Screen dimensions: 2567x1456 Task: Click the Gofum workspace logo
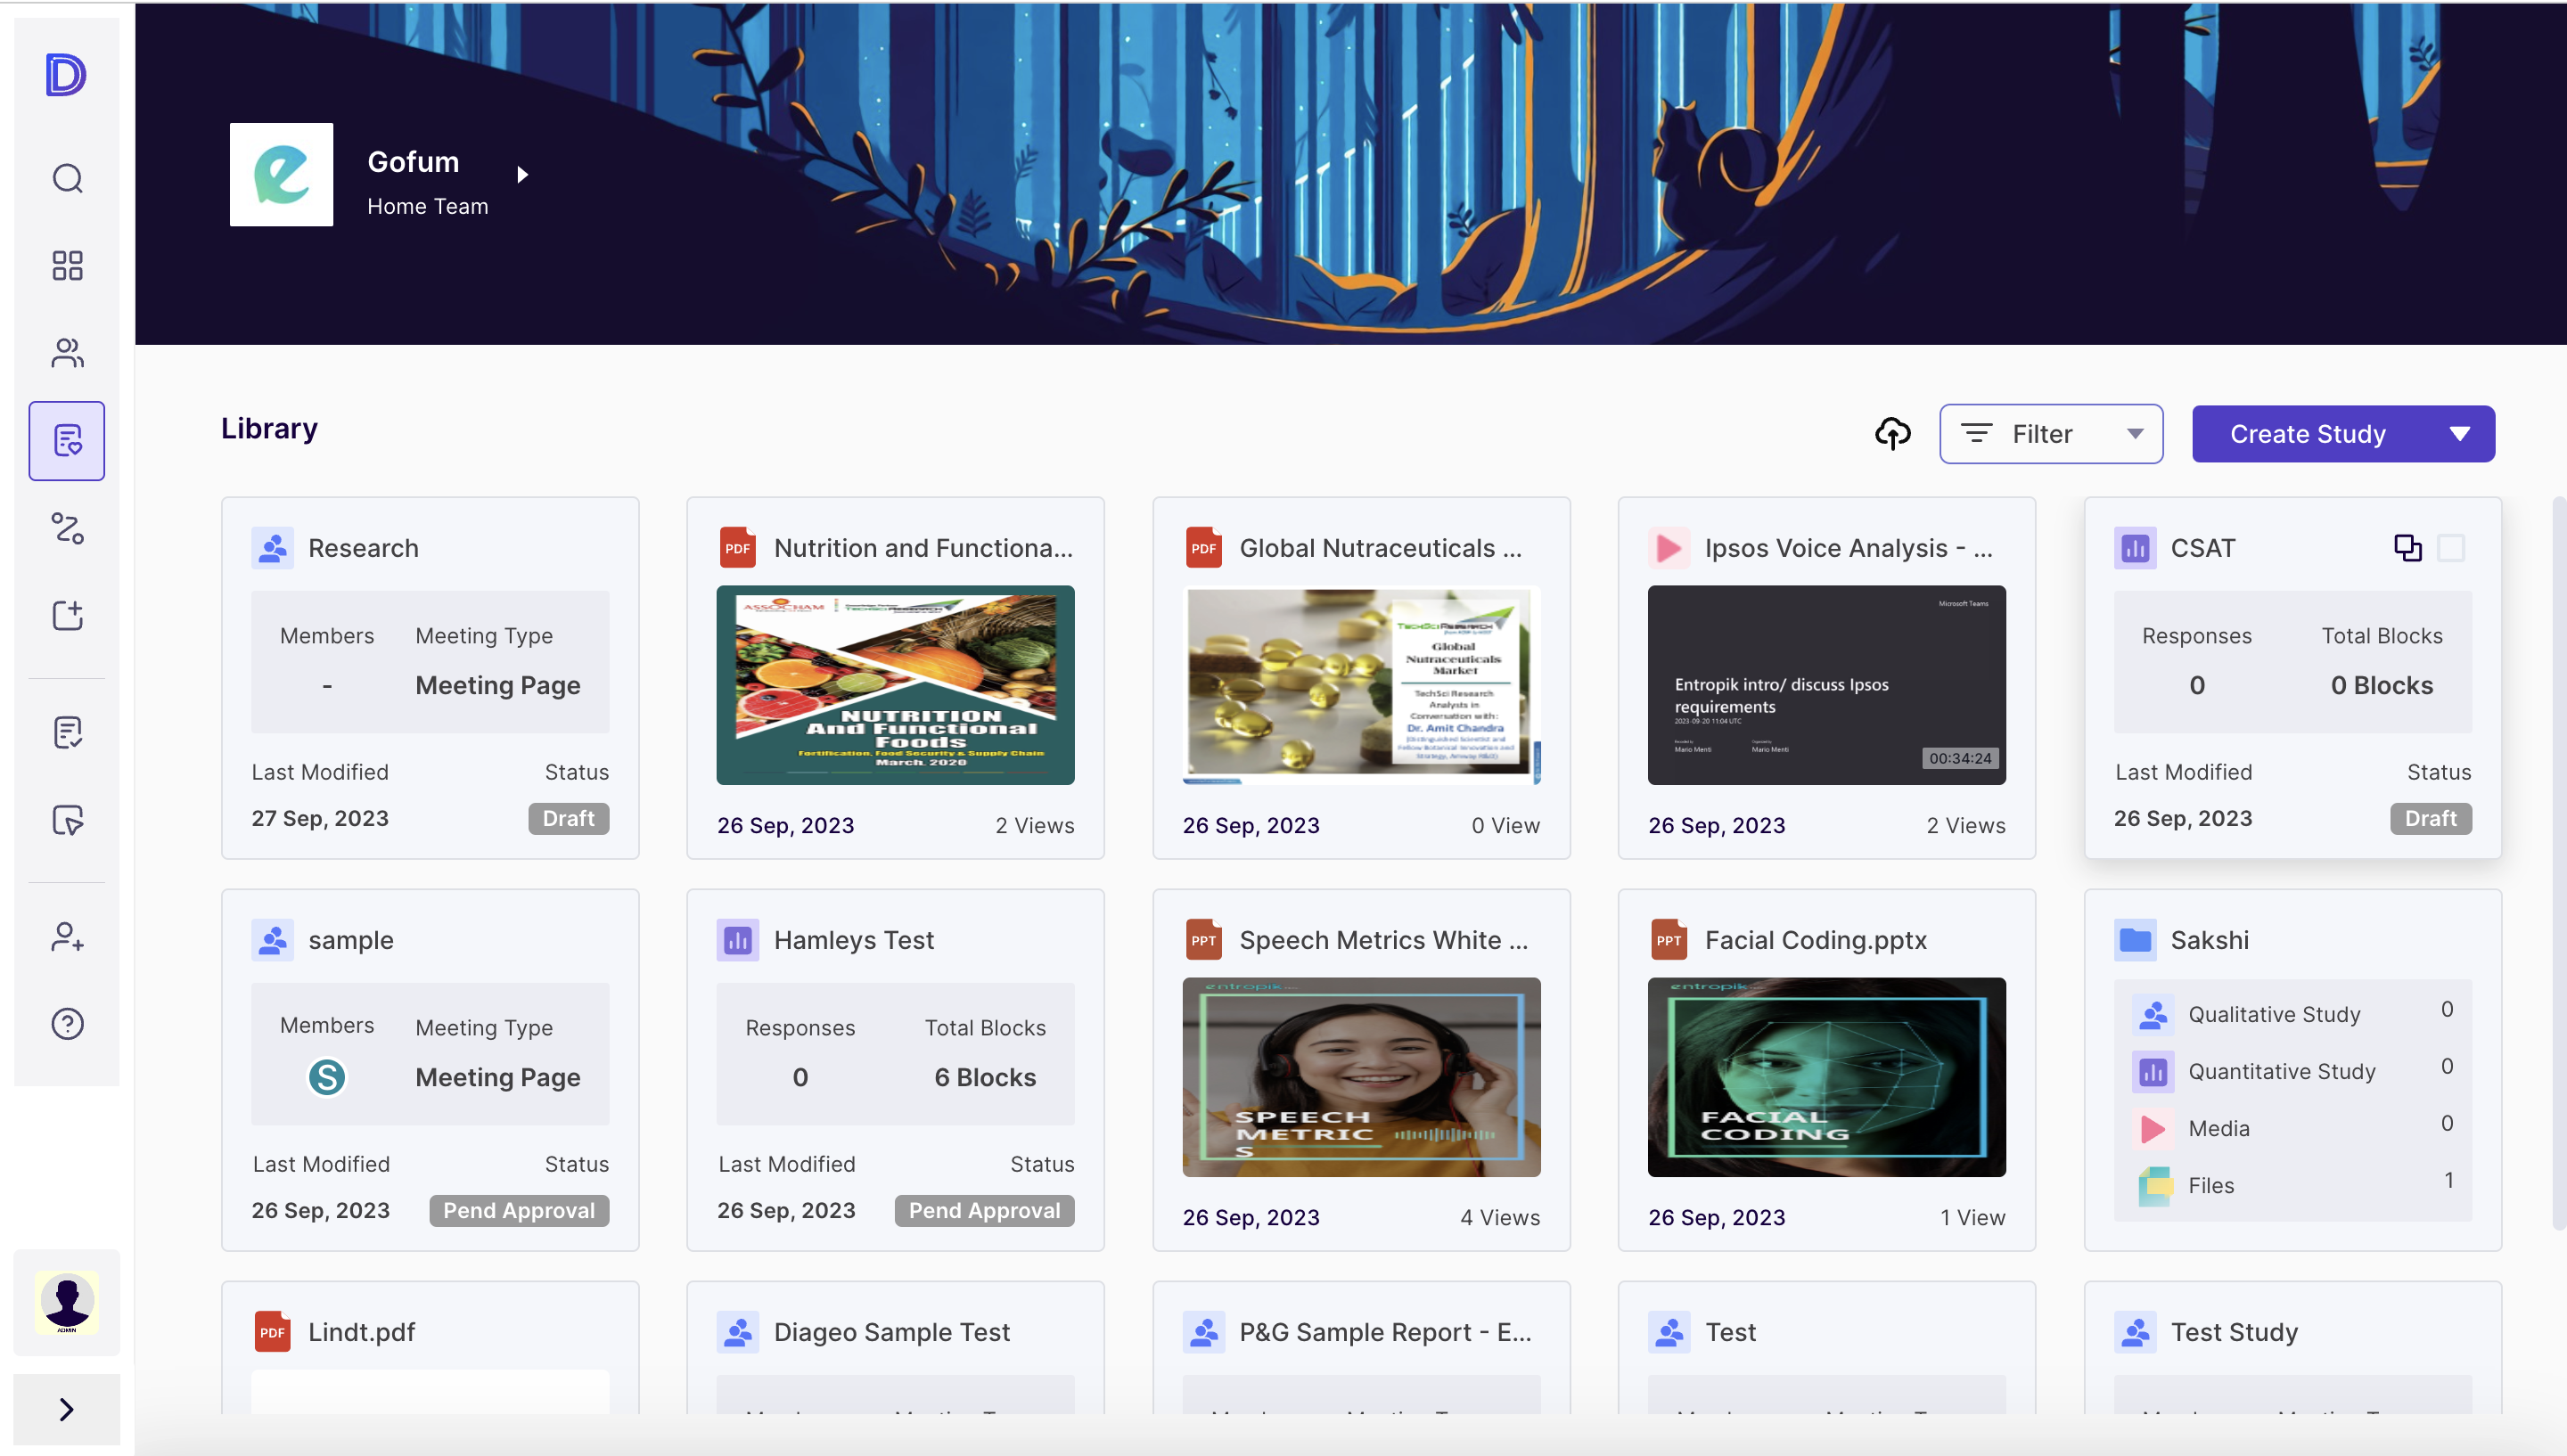tap(281, 174)
